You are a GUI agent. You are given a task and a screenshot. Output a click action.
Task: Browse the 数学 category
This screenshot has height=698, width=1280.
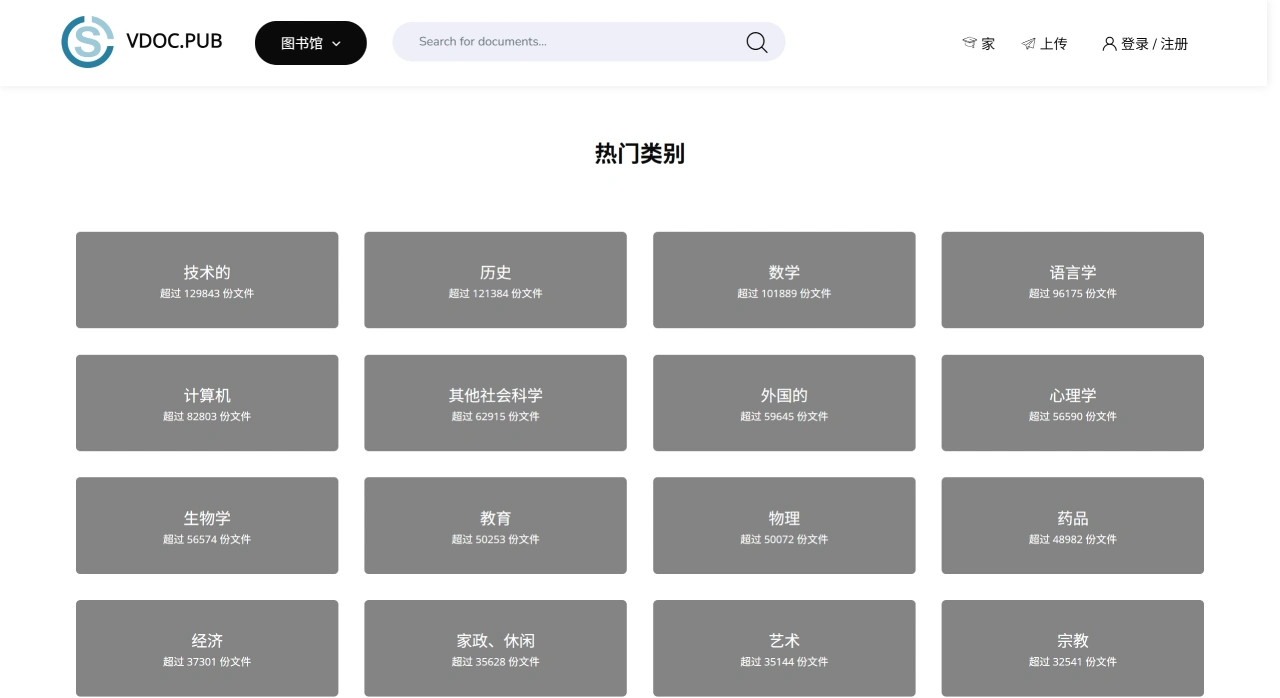784,280
